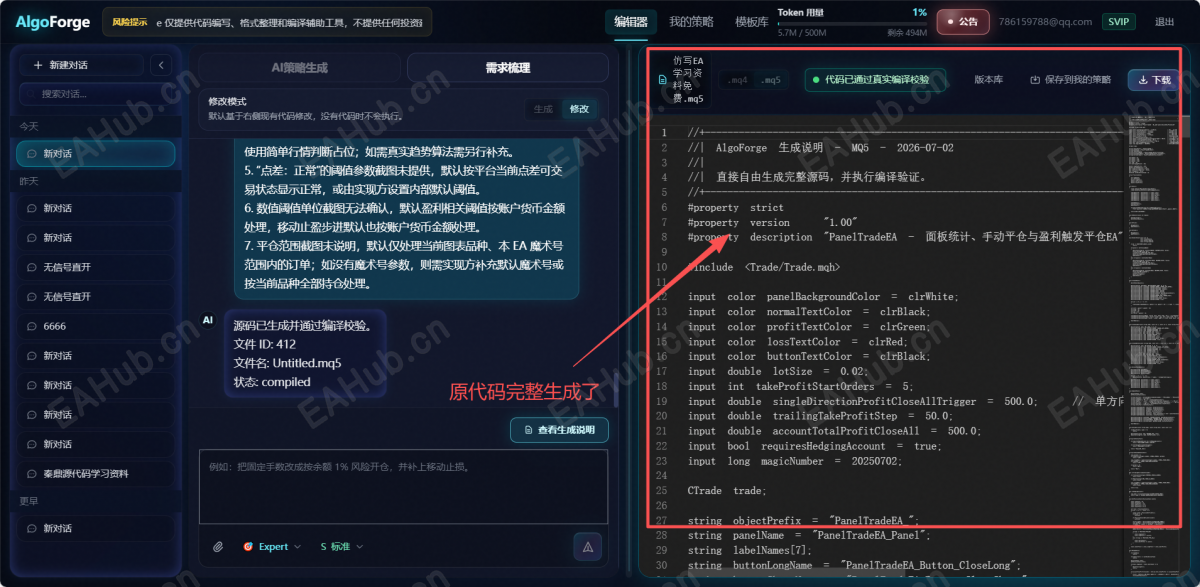
Task: Switch to the 需求梳理 tab
Action: coord(508,68)
